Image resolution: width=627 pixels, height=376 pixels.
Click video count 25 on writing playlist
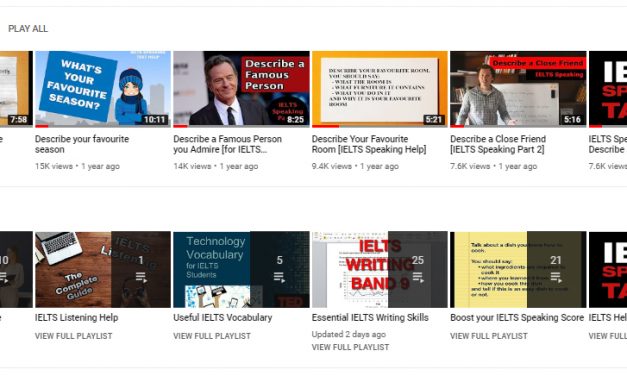[x=417, y=260]
